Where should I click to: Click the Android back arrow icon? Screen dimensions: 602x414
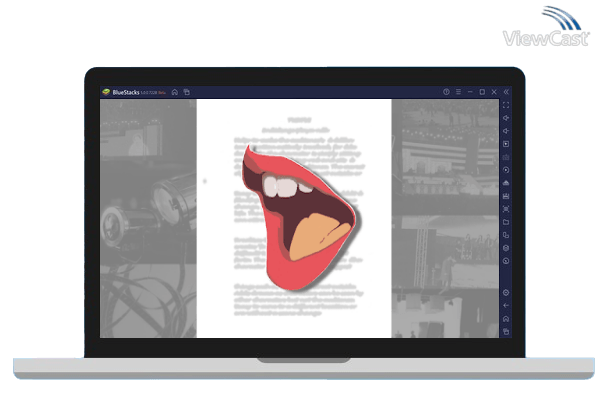506,306
